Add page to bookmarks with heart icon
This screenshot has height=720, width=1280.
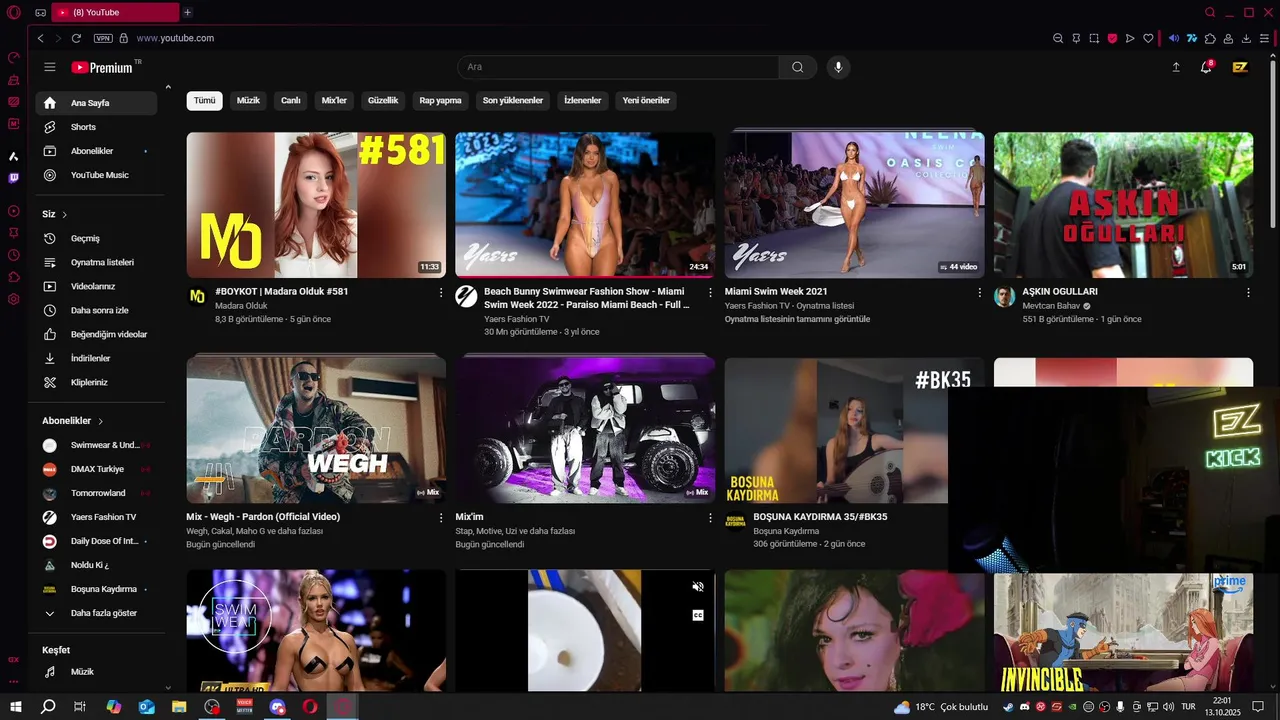(1148, 38)
